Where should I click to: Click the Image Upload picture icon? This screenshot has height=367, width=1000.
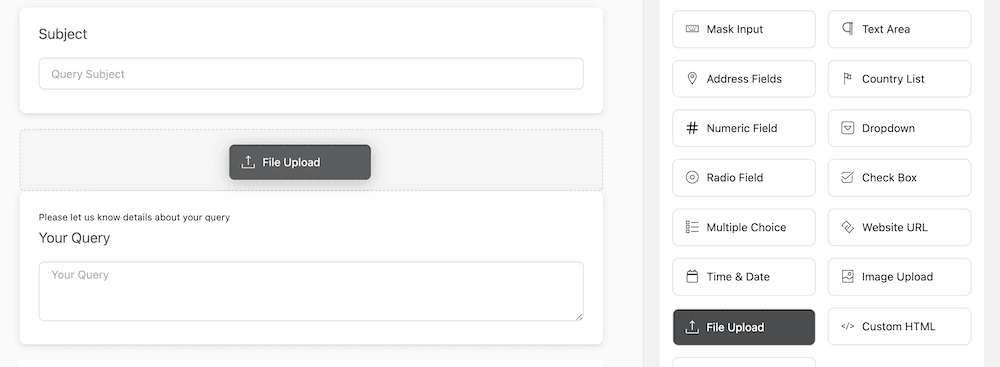[x=847, y=276]
